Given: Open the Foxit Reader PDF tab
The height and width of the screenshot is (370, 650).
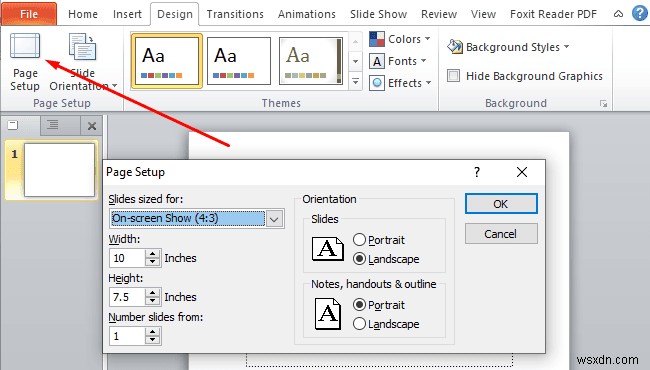Looking at the screenshot, I should click(553, 14).
